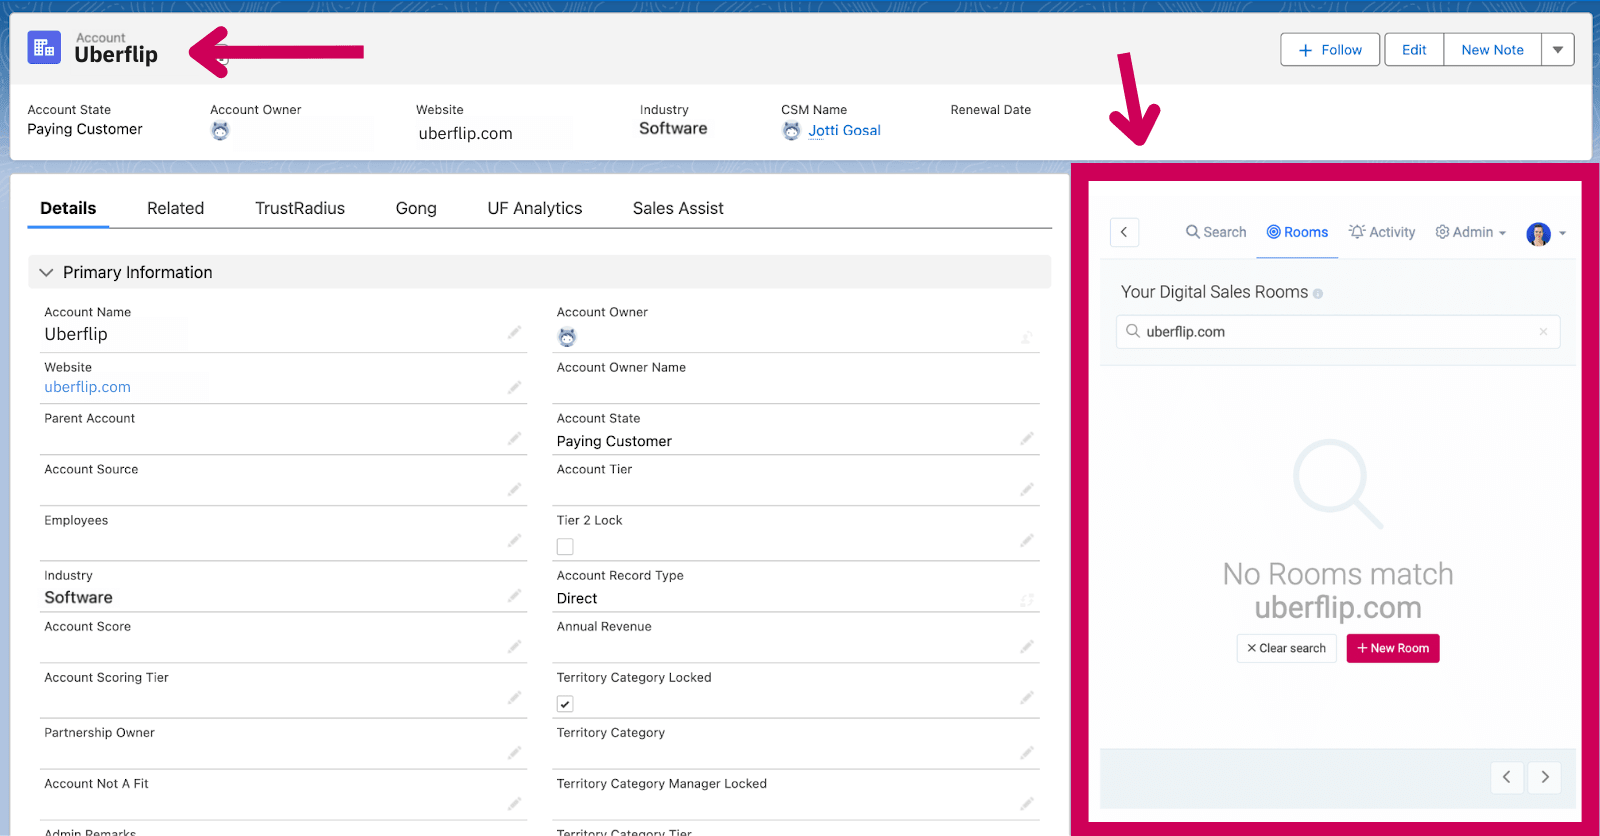1600x836 pixels.
Task: Edit Account Scoring Tier with pencil icon
Action: 514,697
